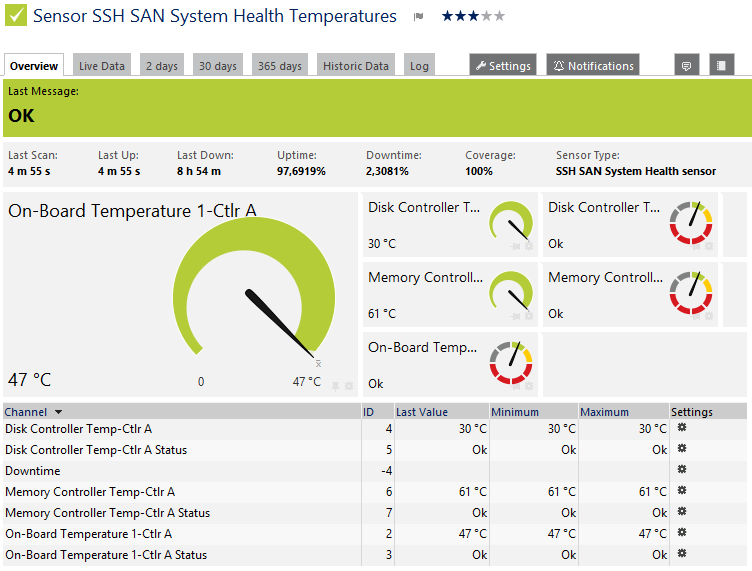Click the Uptime value 97,6919%
Screen dimensions: 752x571
point(301,171)
